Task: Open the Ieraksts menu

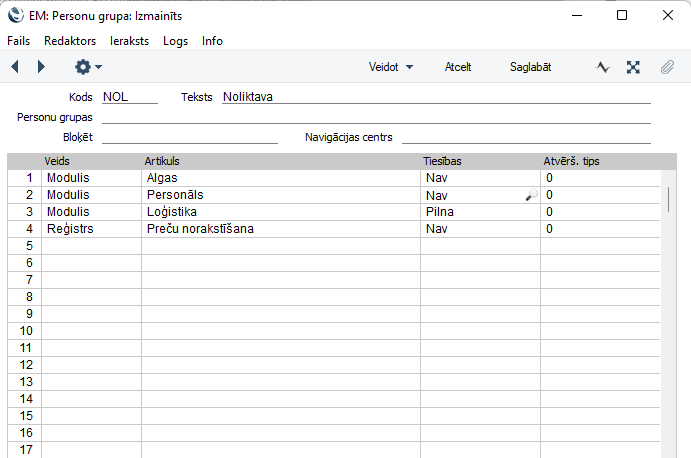Action: (129, 41)
